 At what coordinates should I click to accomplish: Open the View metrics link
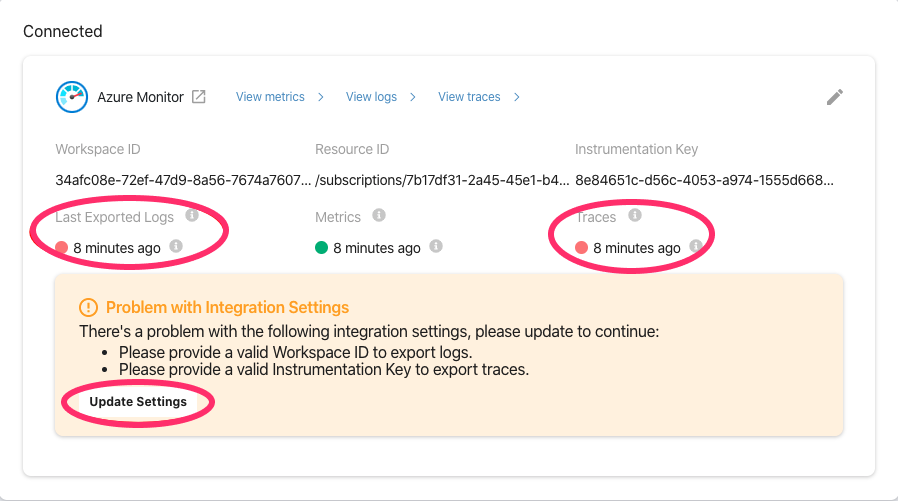[270, 97]
